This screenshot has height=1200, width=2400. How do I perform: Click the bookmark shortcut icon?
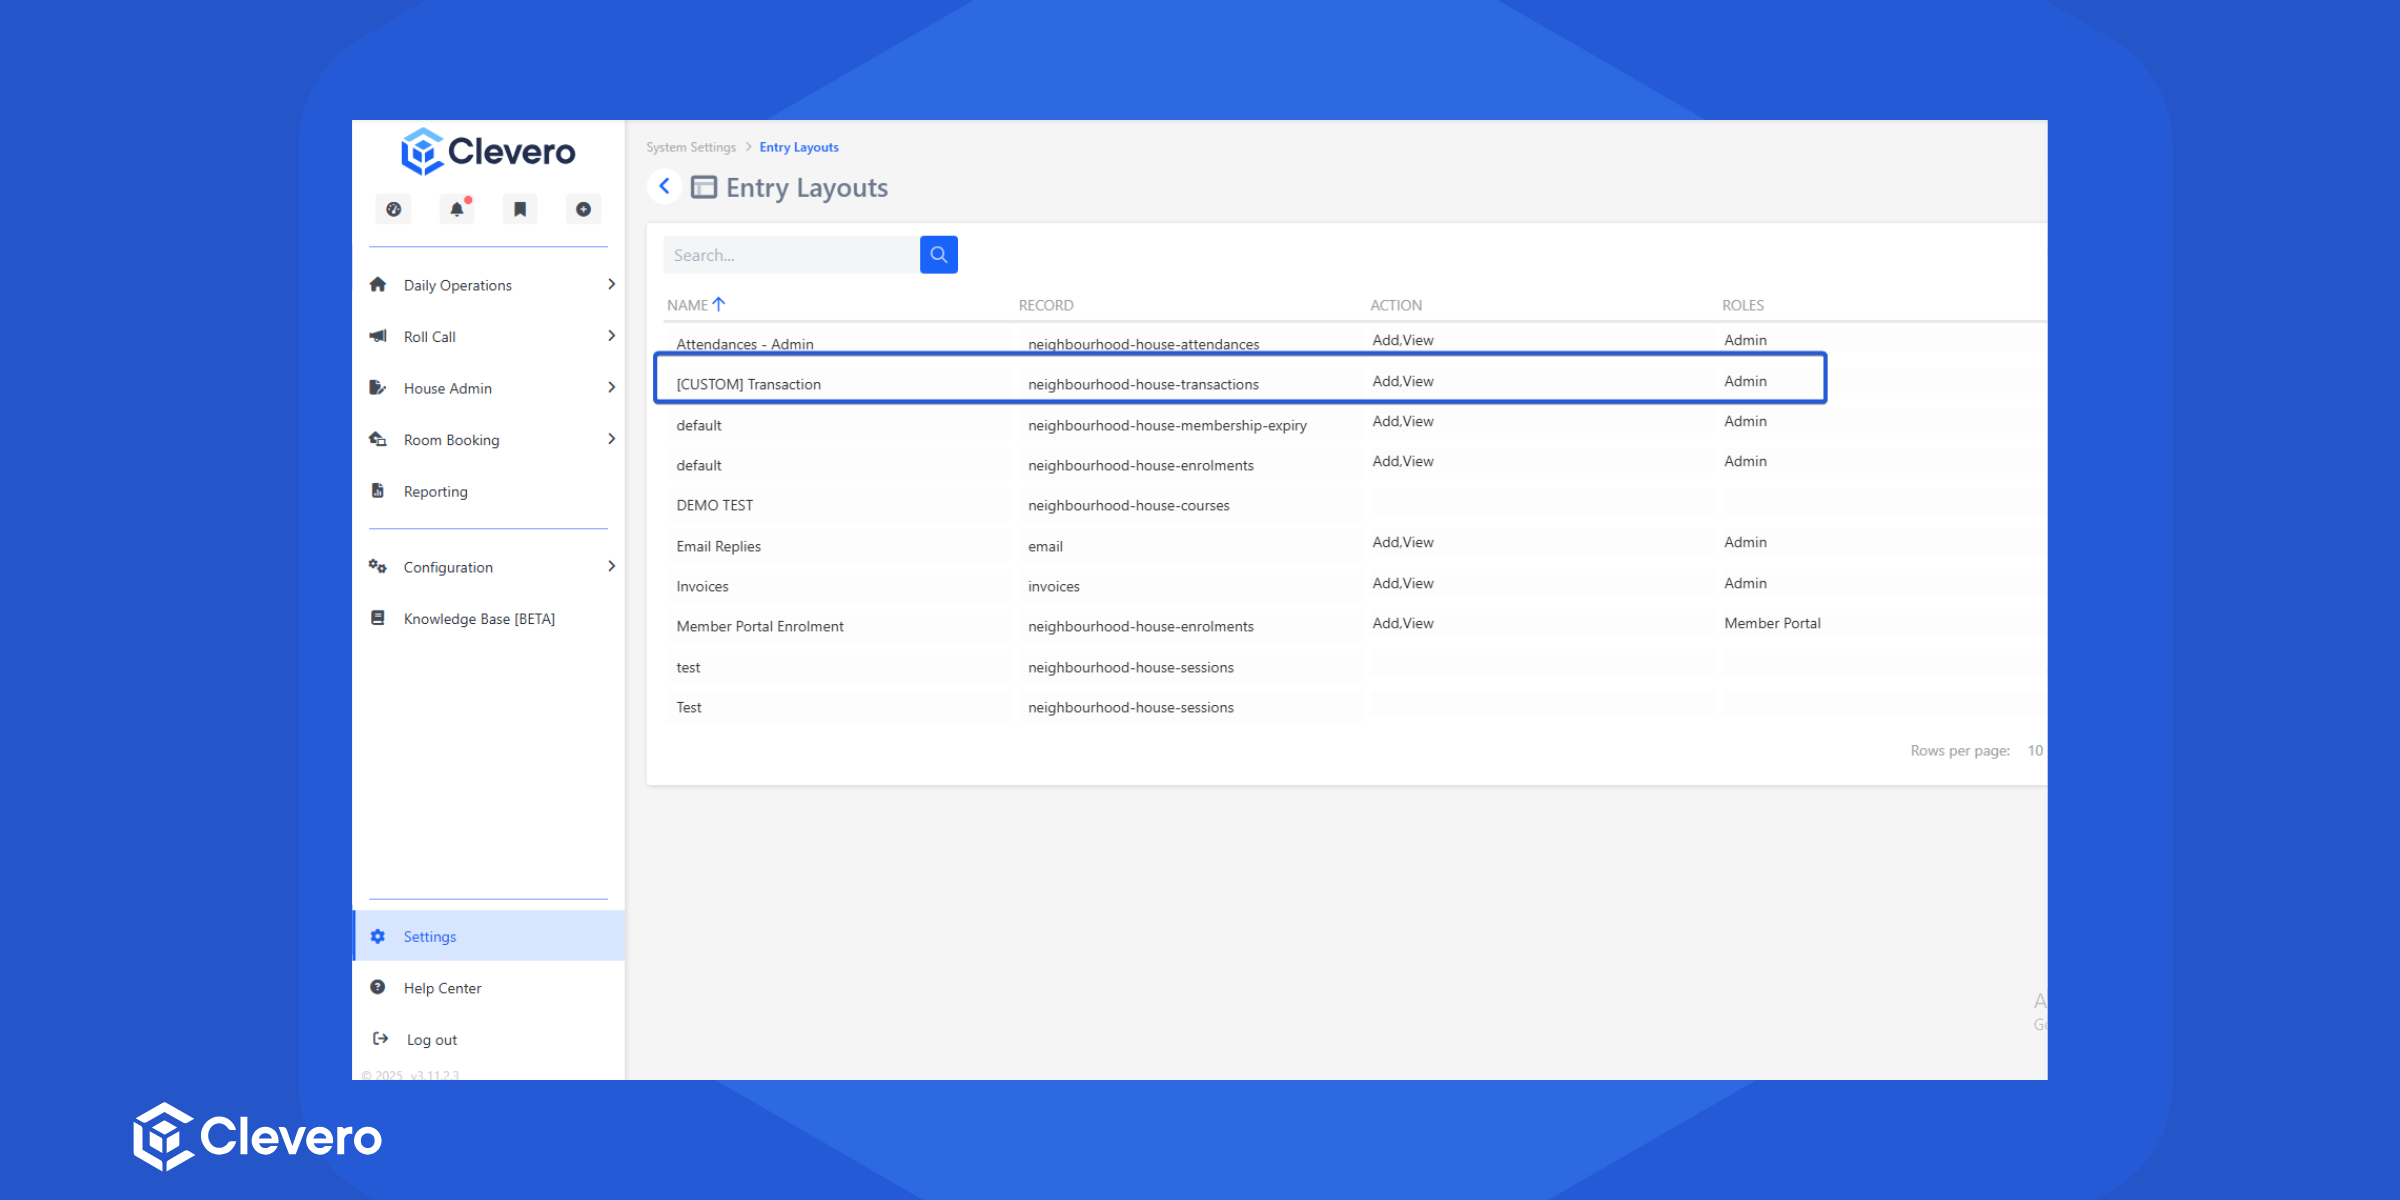520,209
